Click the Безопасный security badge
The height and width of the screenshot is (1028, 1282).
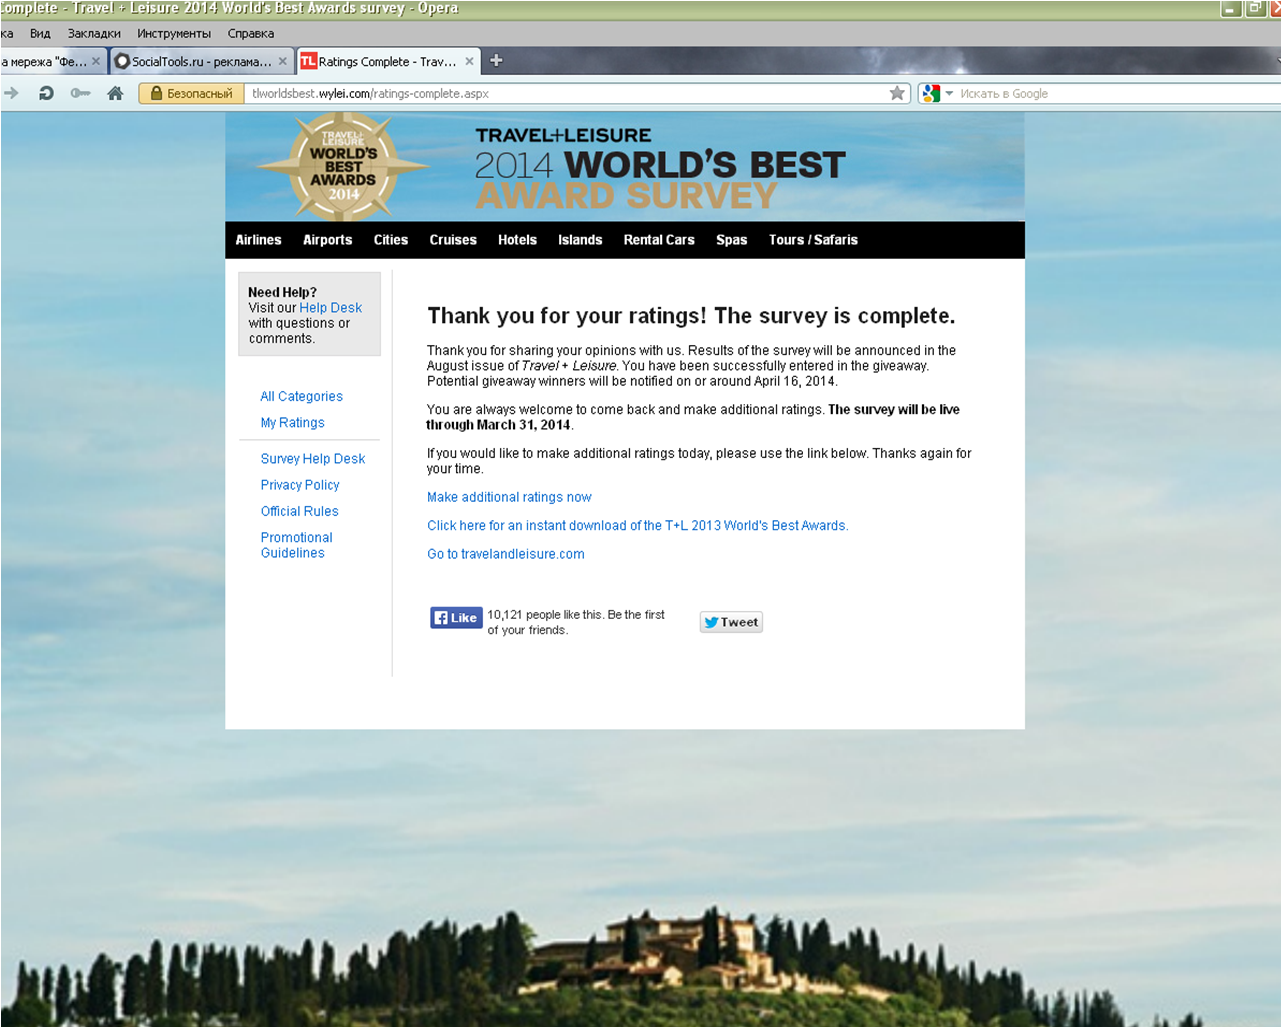(x=191, y=93)
